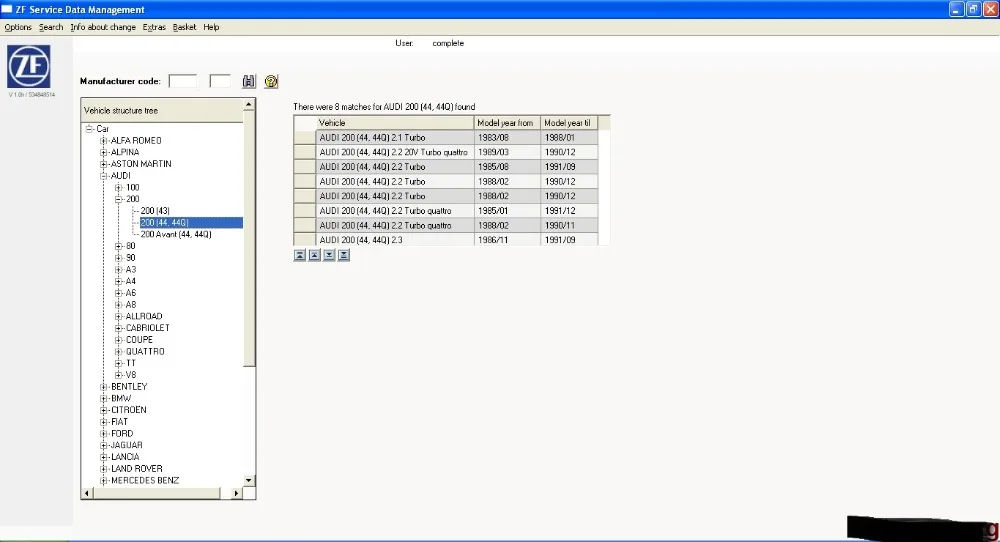Expand the MERCEDES BENZ node
1000x542 pixels.
(103, 480)
